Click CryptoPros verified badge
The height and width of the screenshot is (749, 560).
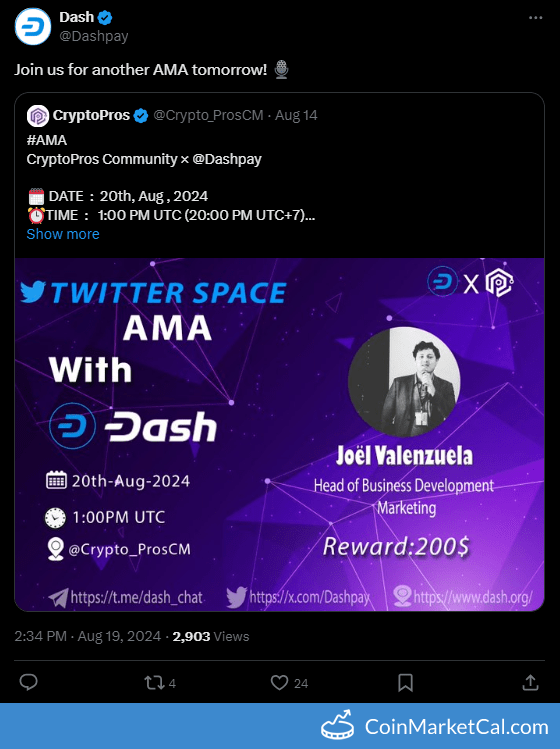141,116
